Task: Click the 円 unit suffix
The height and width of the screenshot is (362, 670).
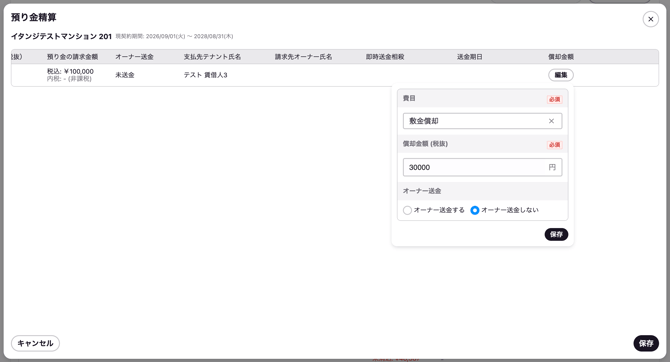Action: click(552, 167)
